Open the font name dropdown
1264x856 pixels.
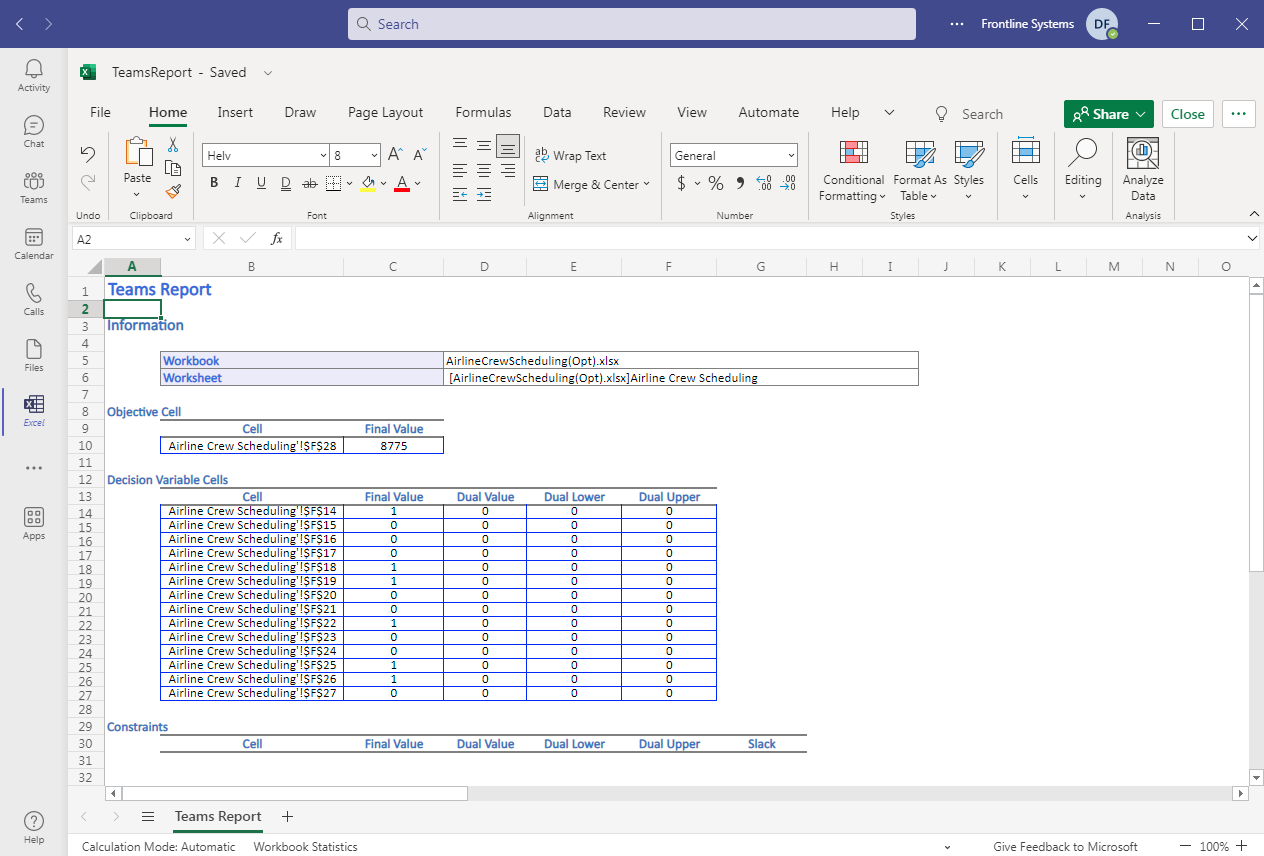point(323,156)
